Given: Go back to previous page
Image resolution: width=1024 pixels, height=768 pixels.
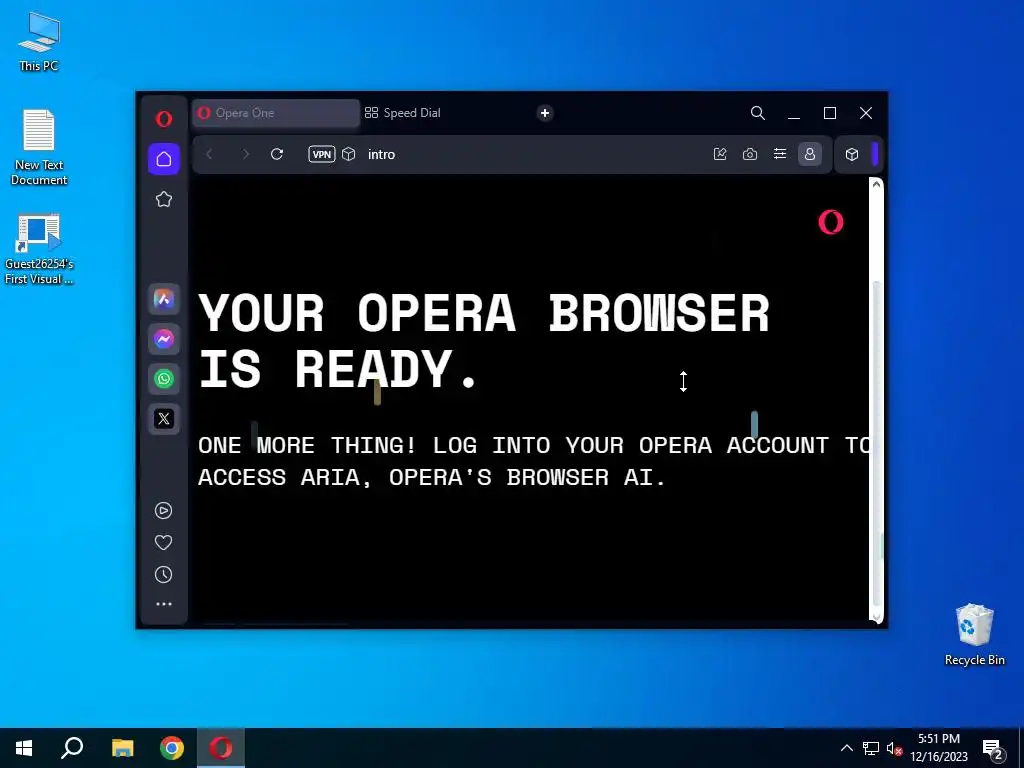Looking at the screenshot, I should 210,154.
